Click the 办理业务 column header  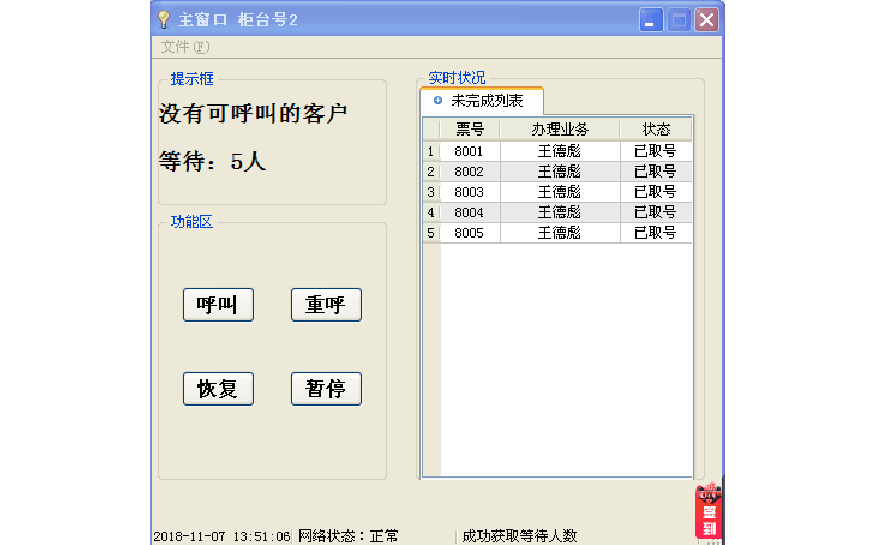[560, 129]
